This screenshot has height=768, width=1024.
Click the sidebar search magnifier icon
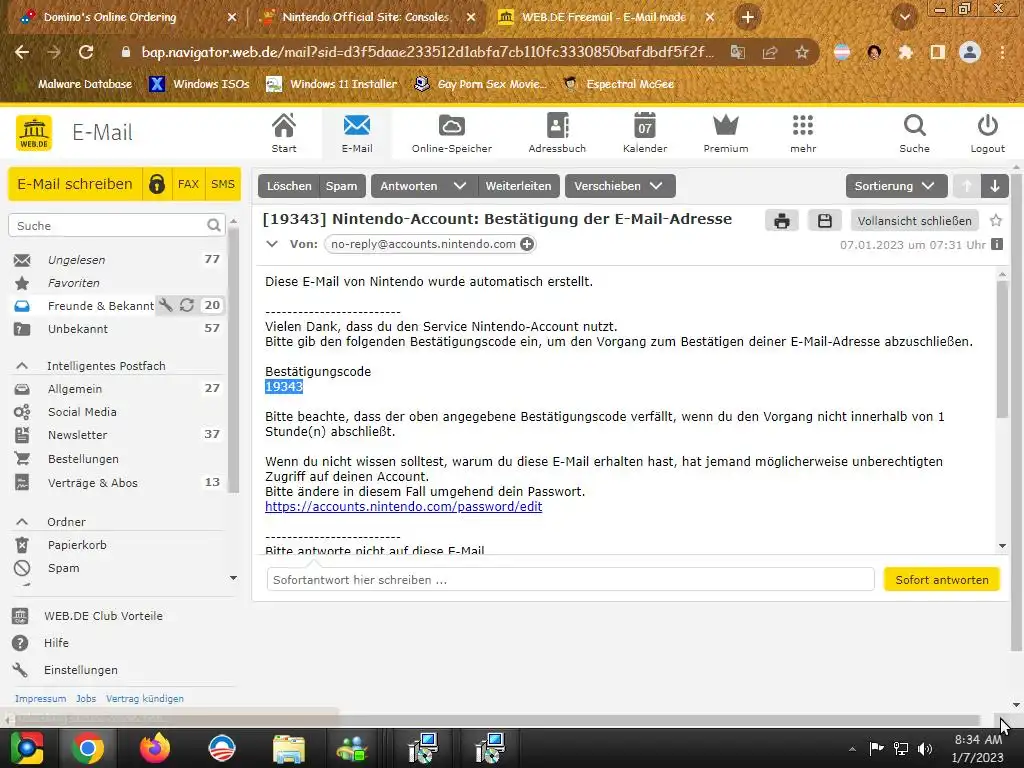coord(214,225)
